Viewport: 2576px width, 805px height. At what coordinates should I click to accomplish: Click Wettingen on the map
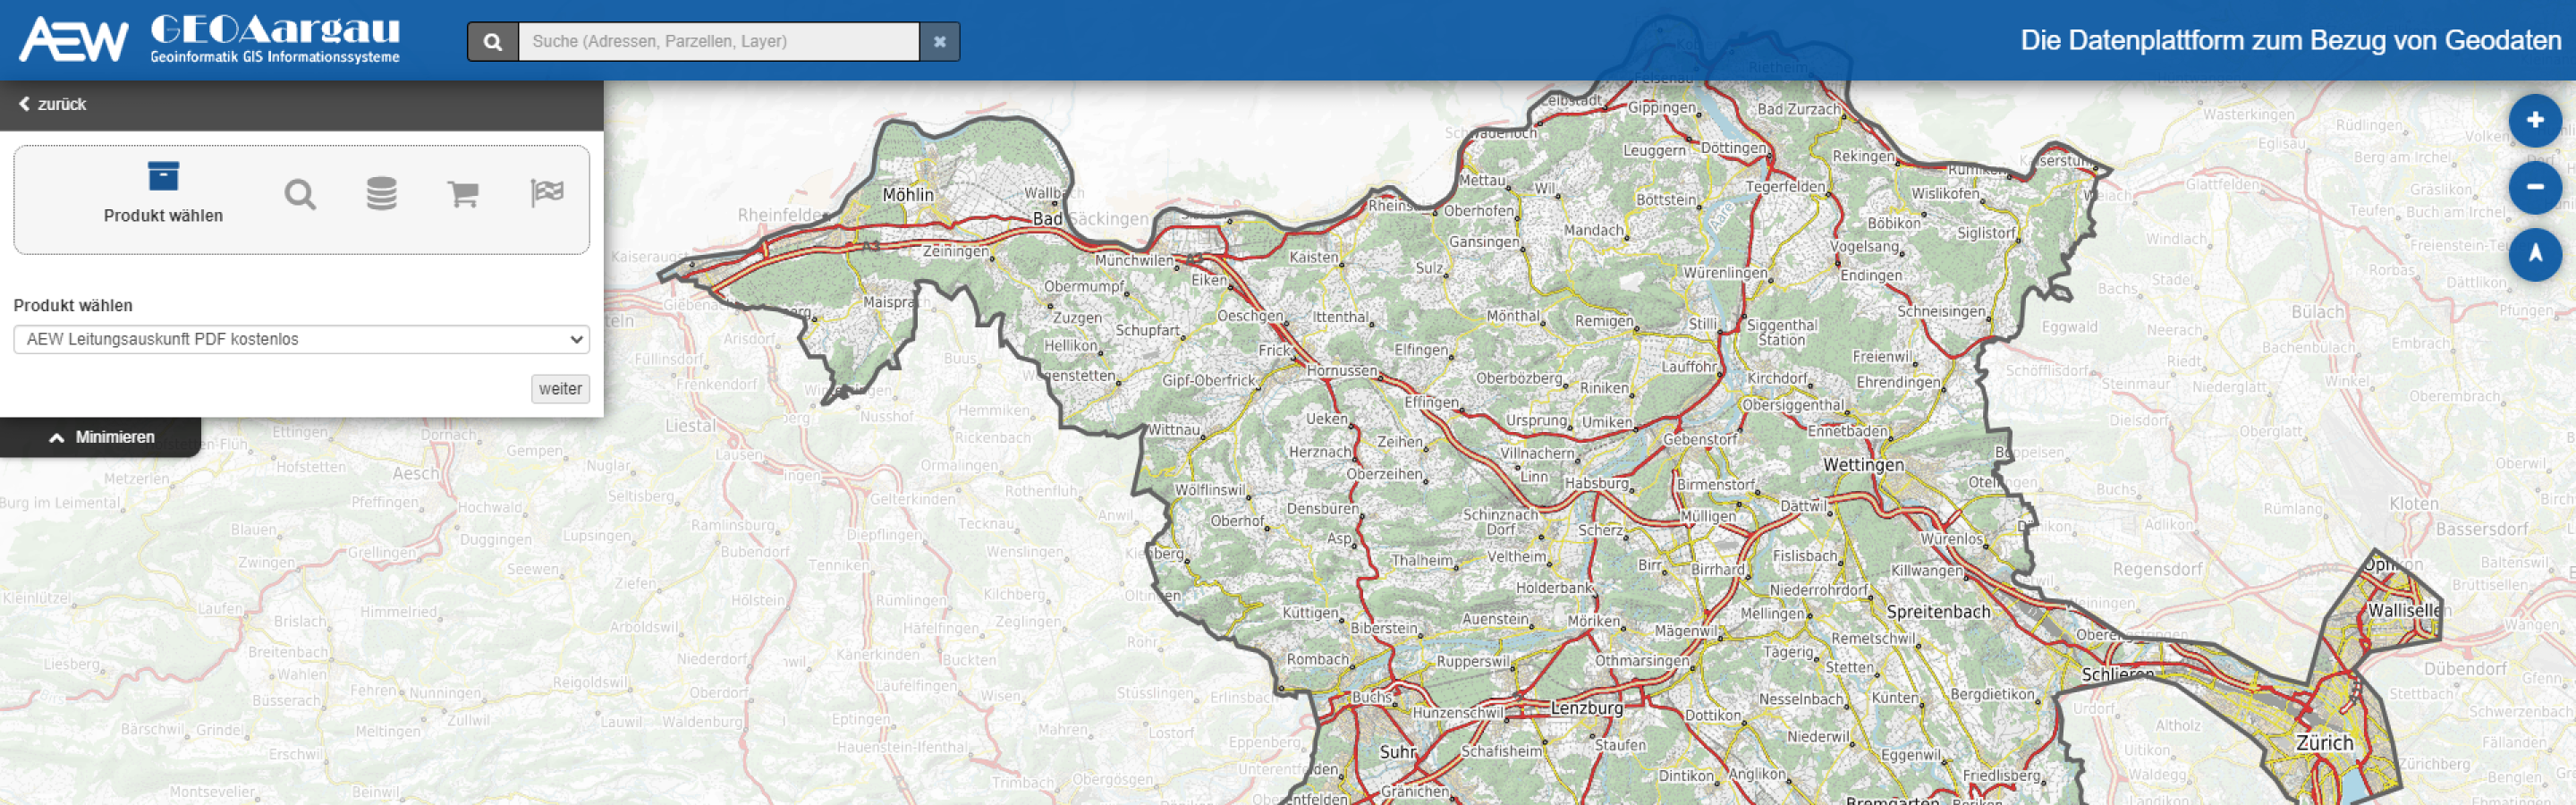(x=1862, y=465)
